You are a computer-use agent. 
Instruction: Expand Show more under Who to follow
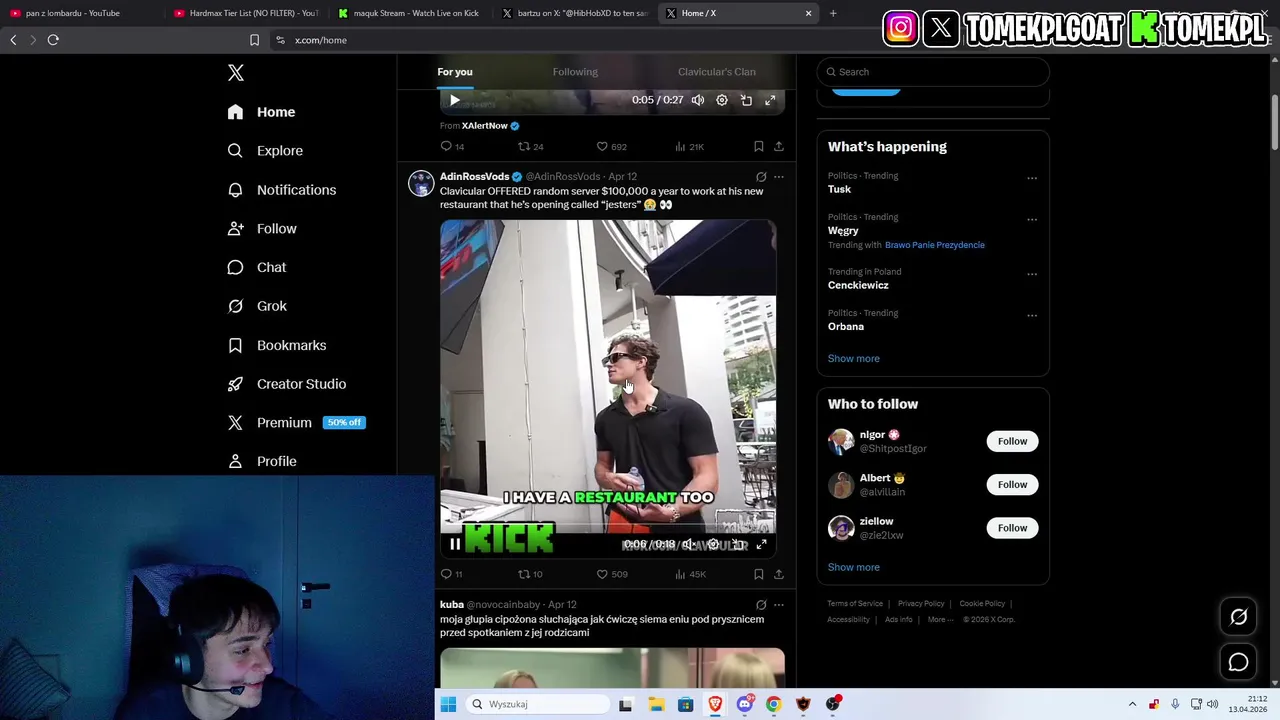pos(854,567)
